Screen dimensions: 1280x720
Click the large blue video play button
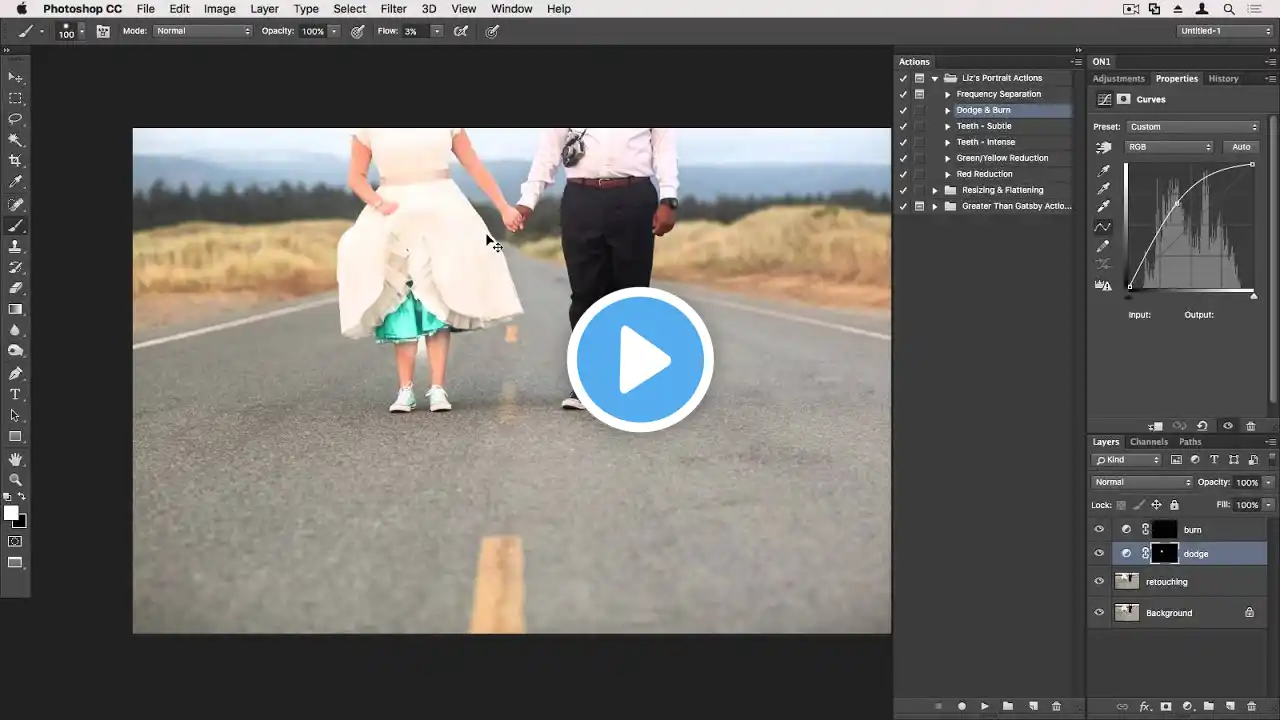click(640, 360)
